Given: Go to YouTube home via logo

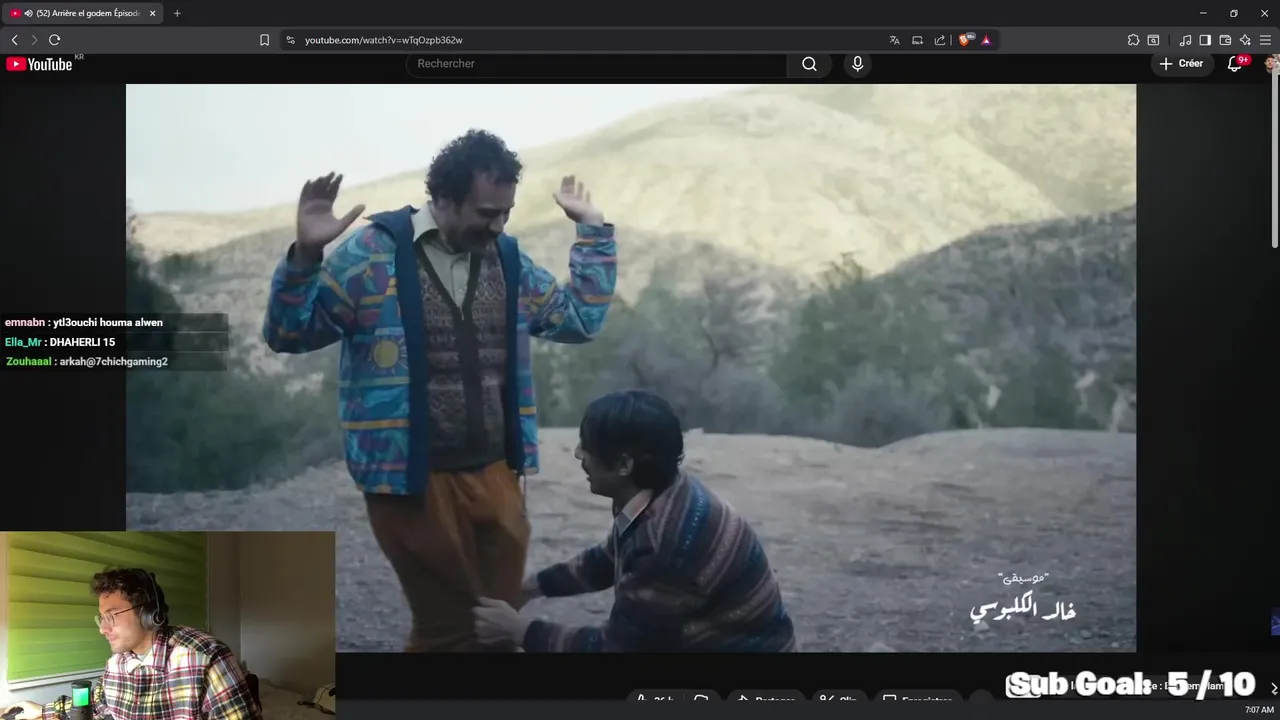Looking at the screenshot, I should coord(40,64).
